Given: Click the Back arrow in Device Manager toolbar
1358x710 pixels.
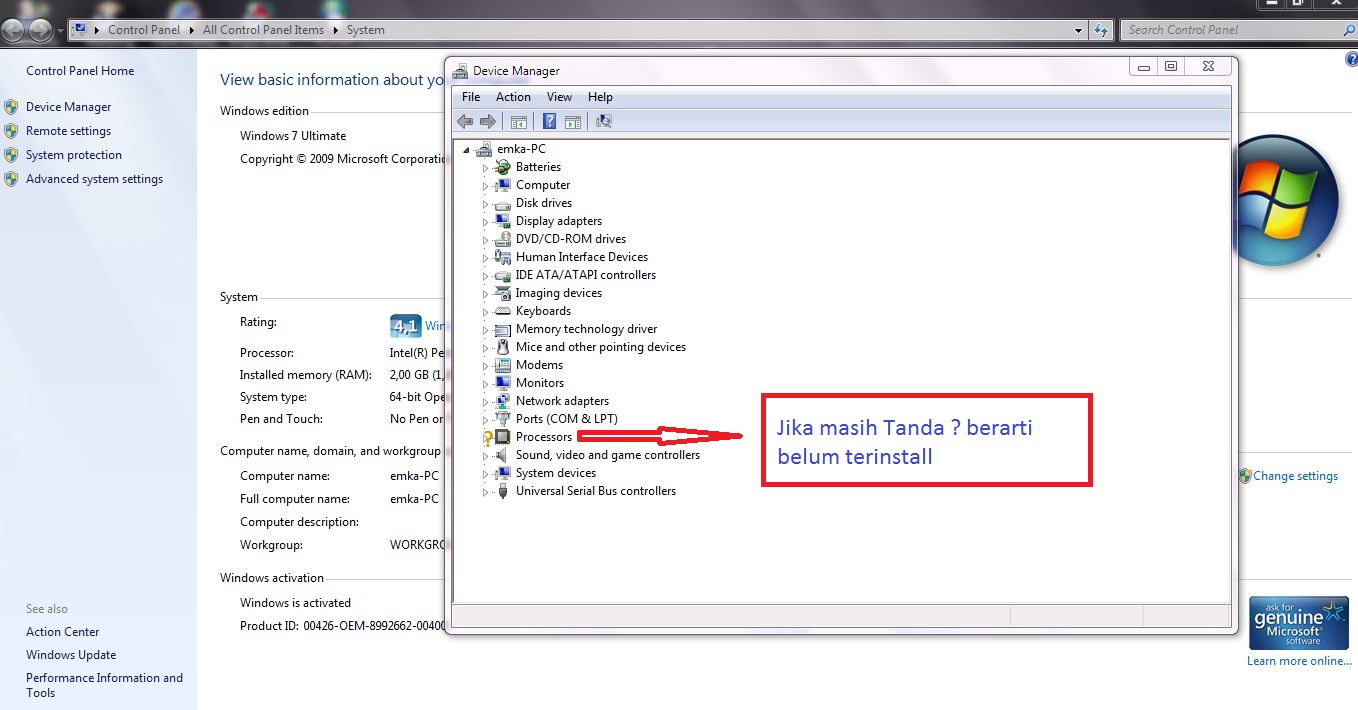Looking at the screenshot, I should pyautogui.click(x=465, y=121).
